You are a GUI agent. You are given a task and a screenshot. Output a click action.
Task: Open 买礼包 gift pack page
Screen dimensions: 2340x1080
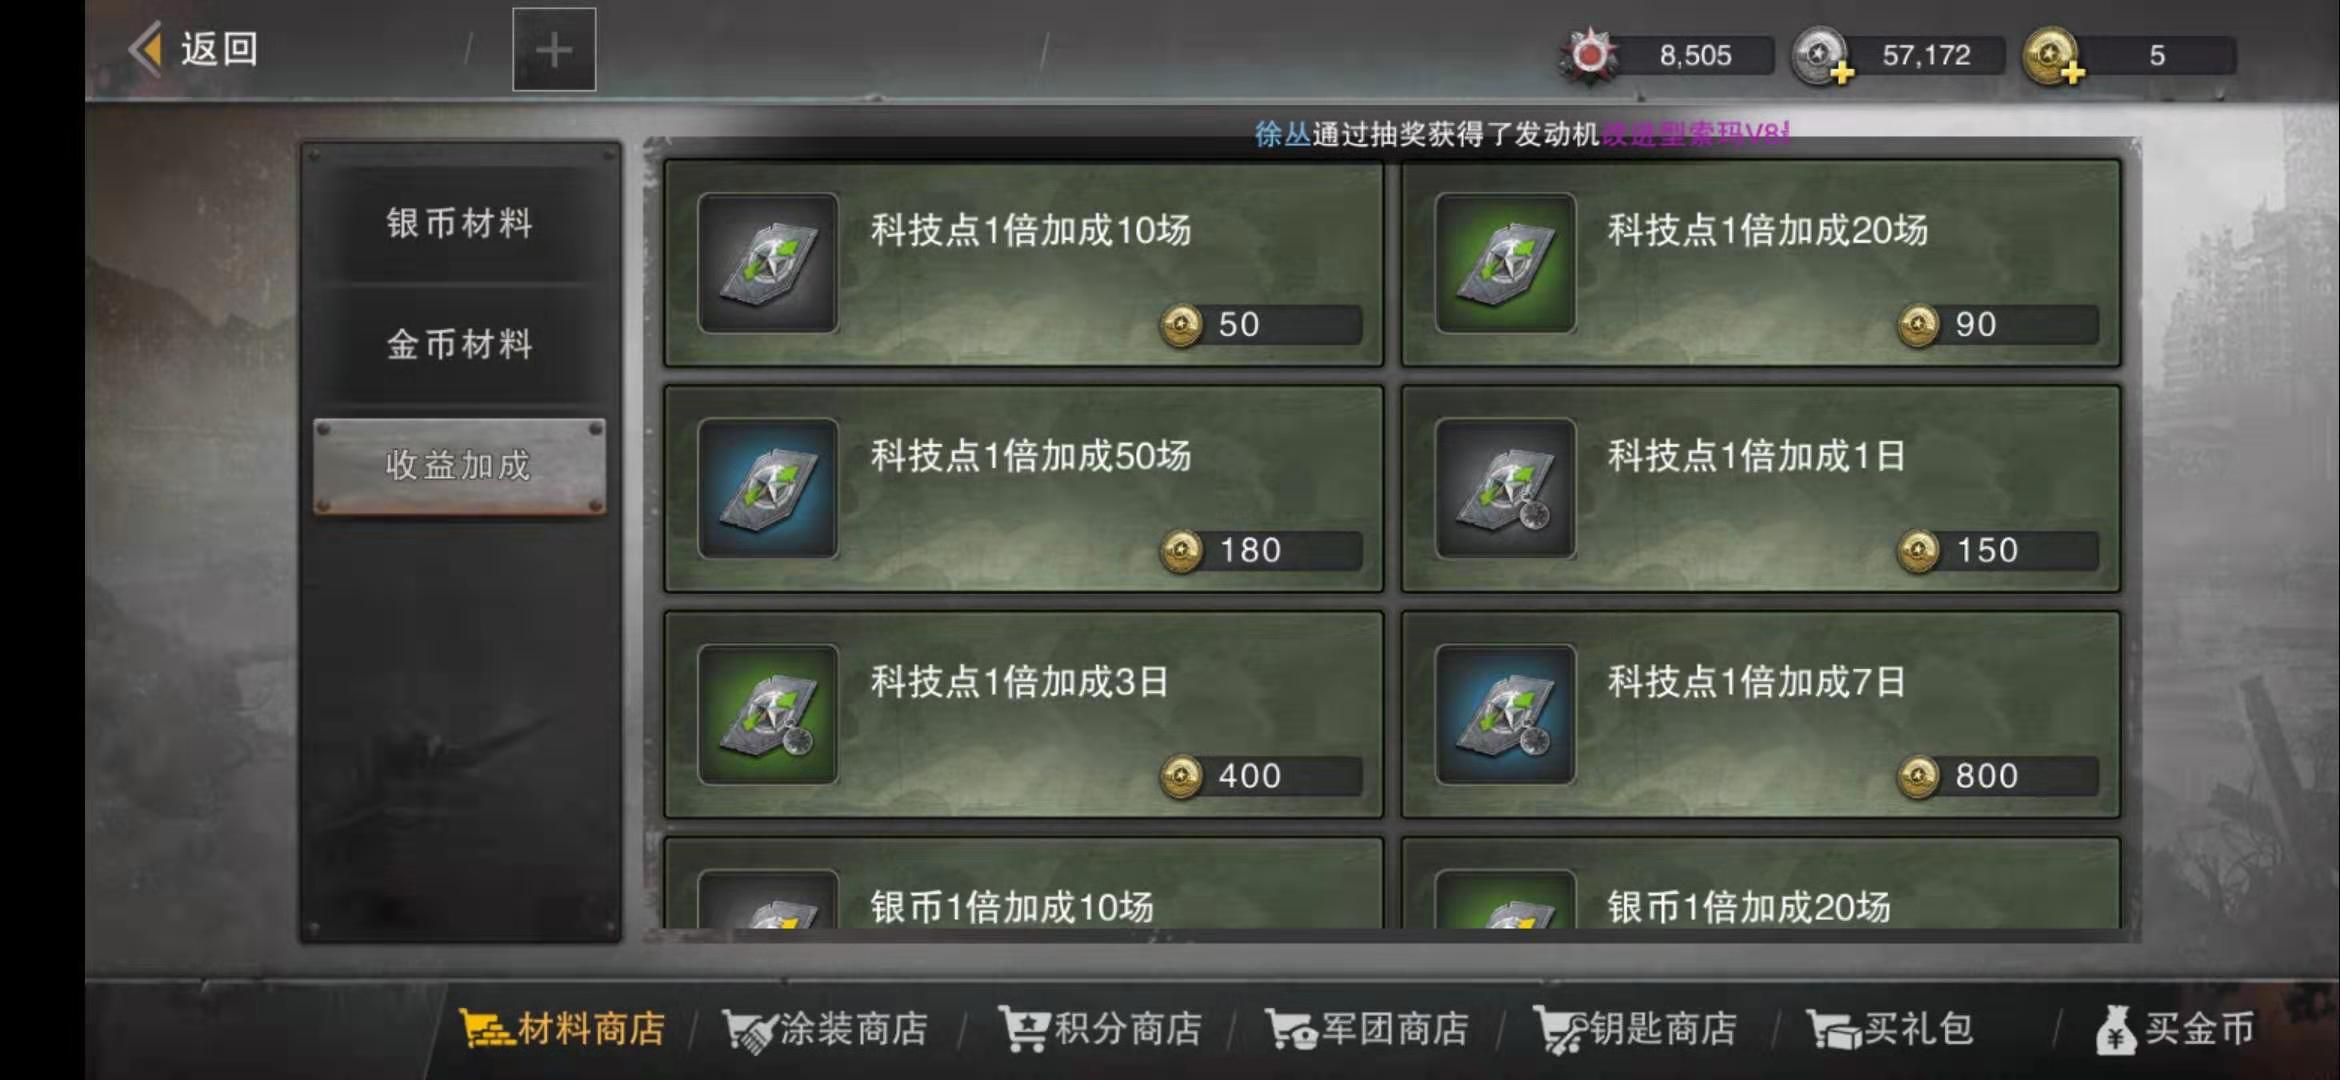coord(1890,1030)
